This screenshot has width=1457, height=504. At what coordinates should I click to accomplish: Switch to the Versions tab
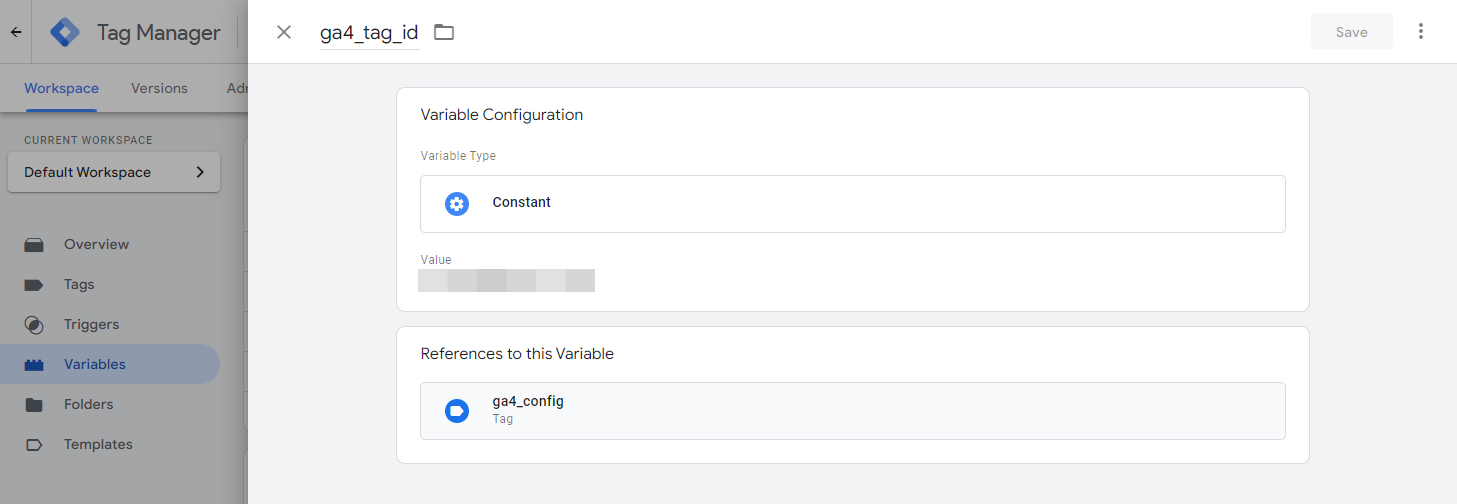[x=159, y=88]
